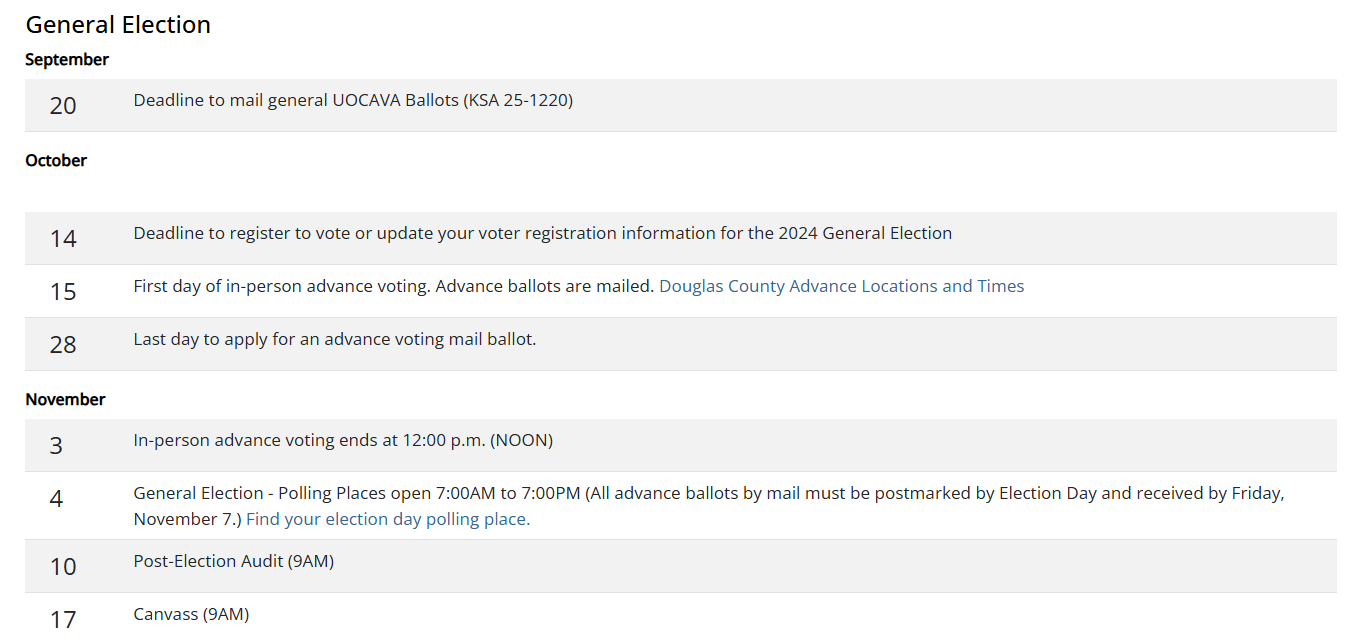This screenshot has height=641, width=1349.
Task: Click the Post-Election Audit (9AM) entry
Action: (234, 561)
